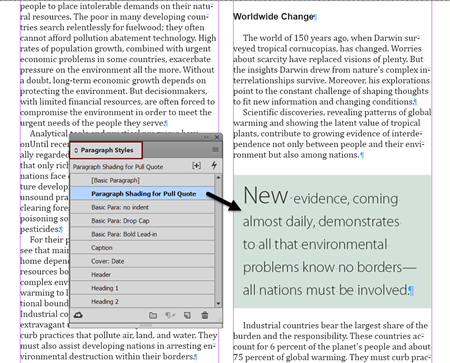The width and height of the screenshot is (450, 363).
Task: Apply the Header style
Action: [x=142, y=275]
